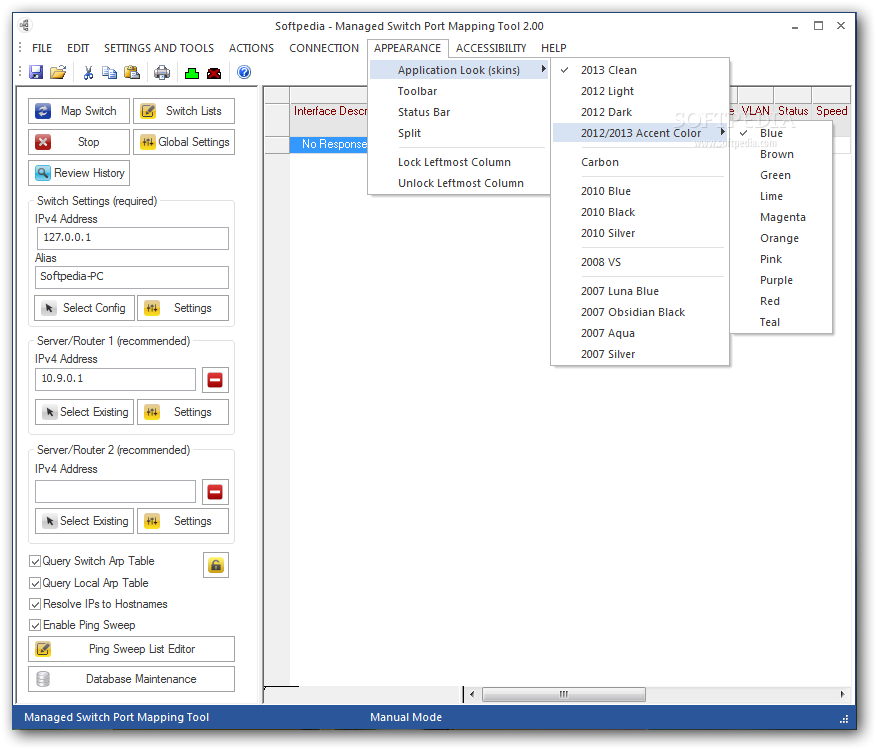The height and width of the screenshot is (750, 877).
Task: Click the Stop button
Action: (79, 142)
